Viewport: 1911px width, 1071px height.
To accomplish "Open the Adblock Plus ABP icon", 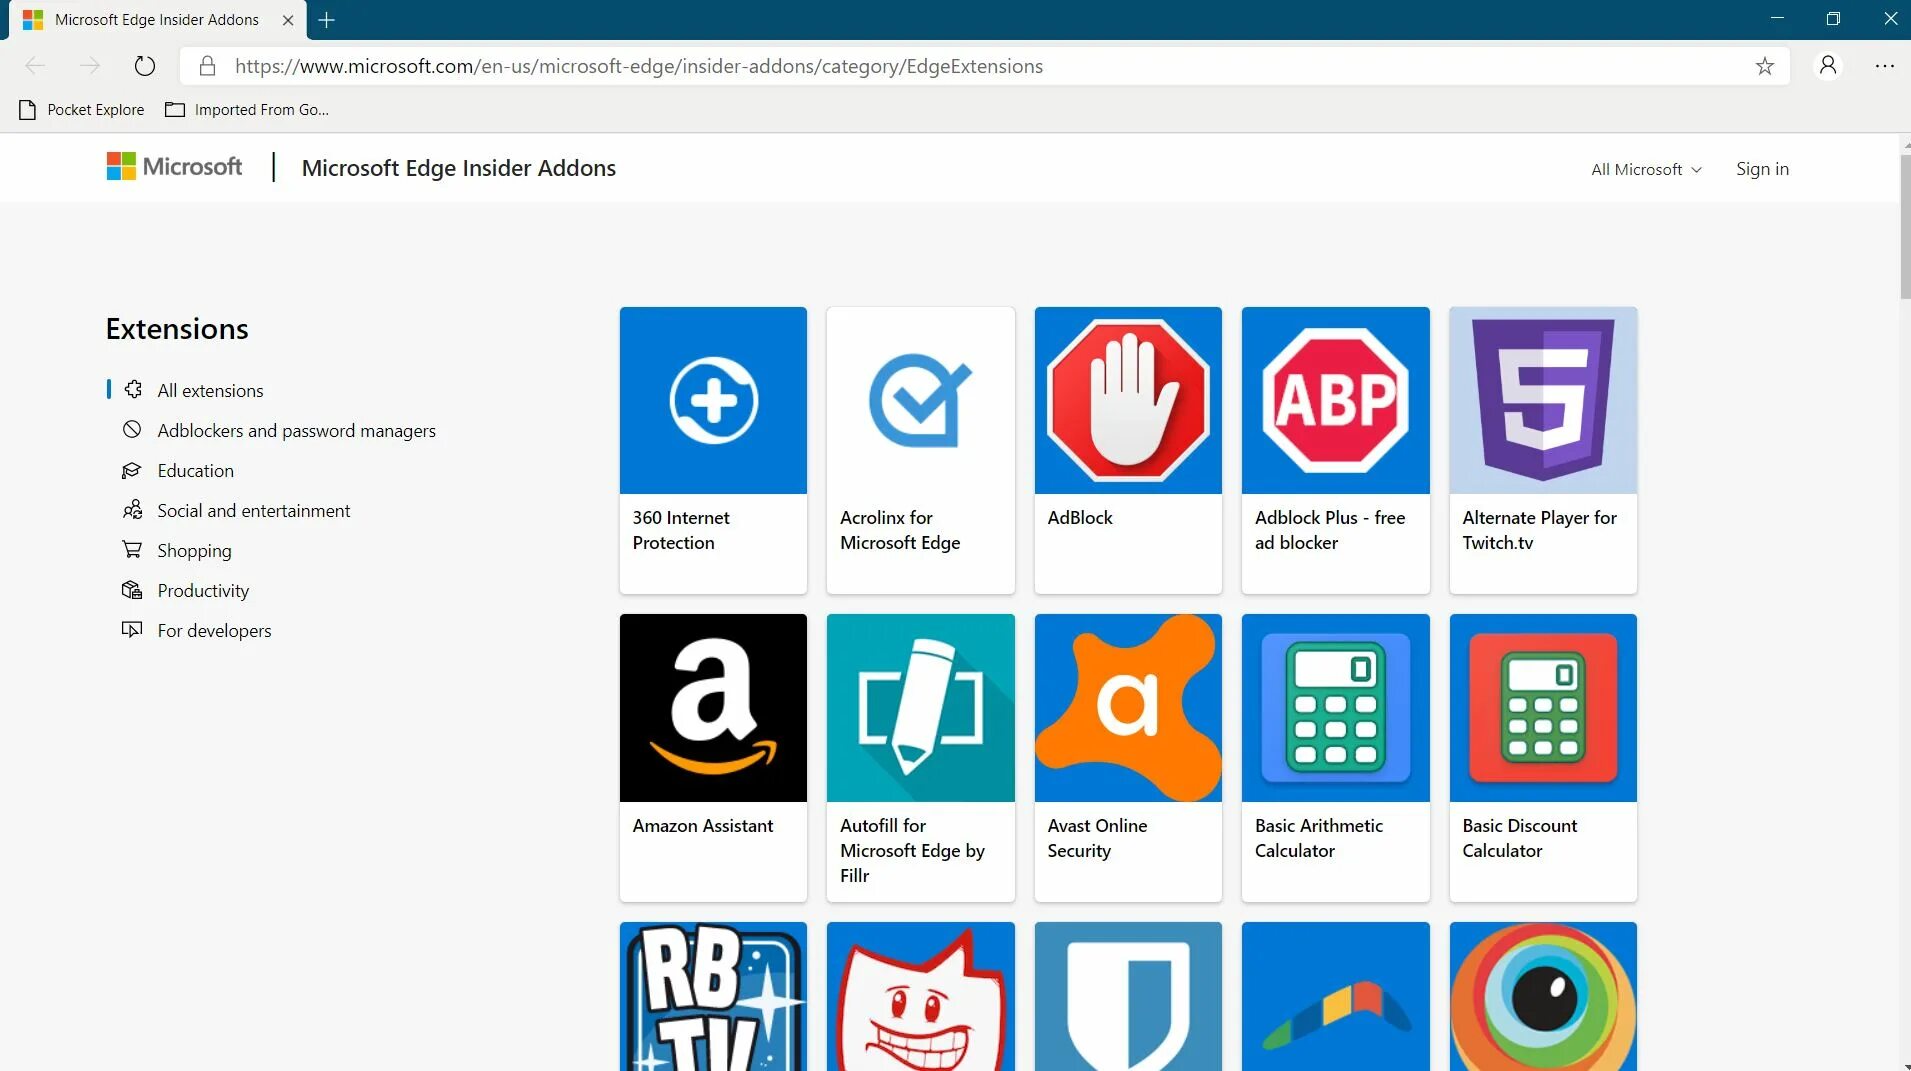I will point(1335,400).
